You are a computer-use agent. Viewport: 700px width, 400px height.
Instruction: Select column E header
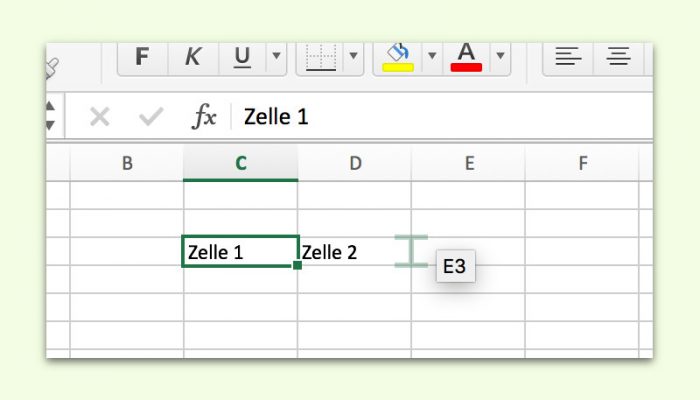[x=469, y=163]
